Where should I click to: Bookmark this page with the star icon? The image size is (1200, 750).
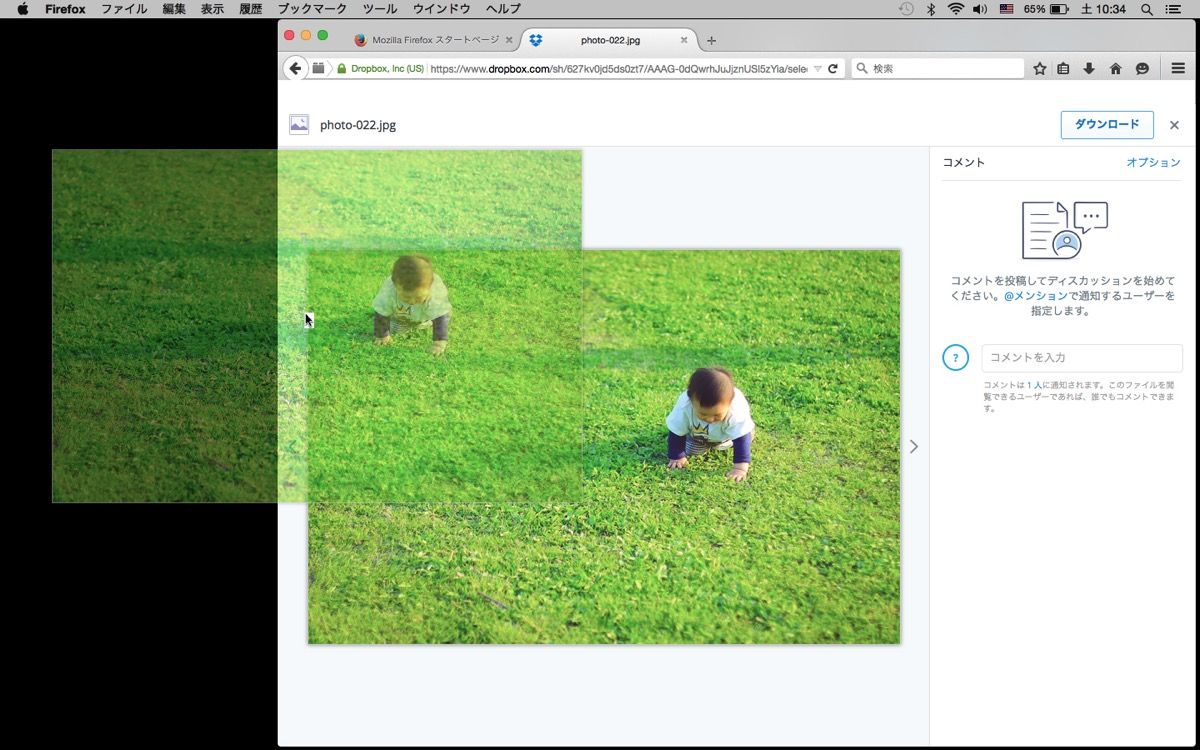click(x=1040, y=68)
